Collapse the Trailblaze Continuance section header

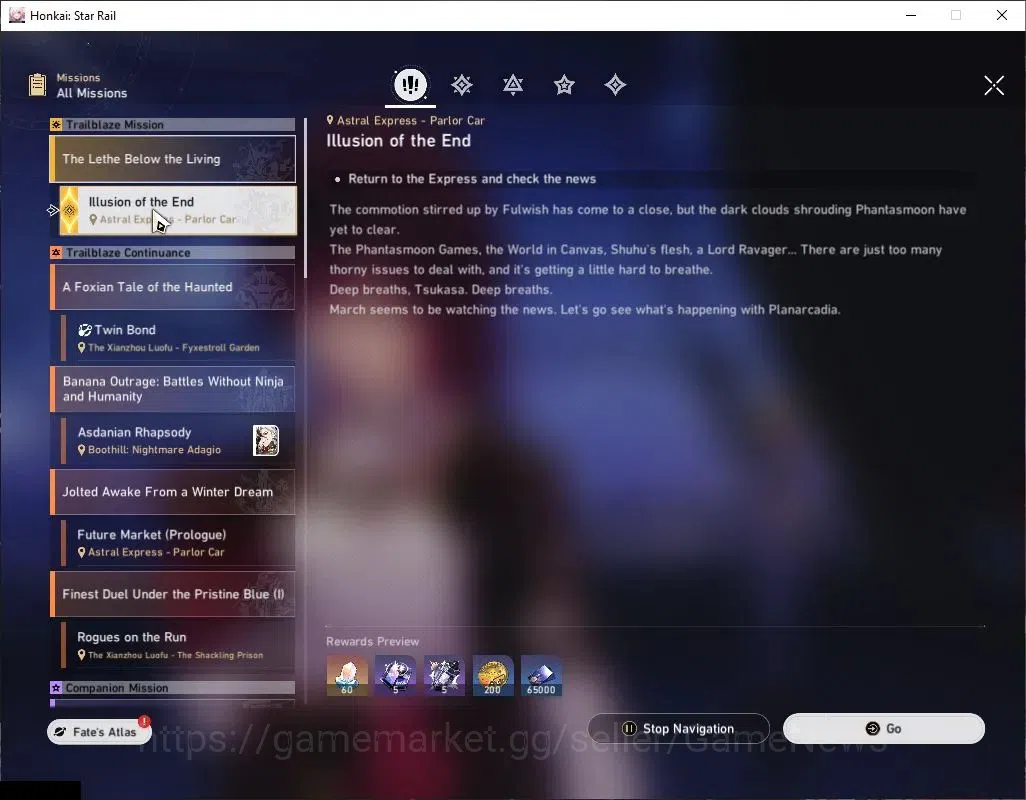[173, 252]
